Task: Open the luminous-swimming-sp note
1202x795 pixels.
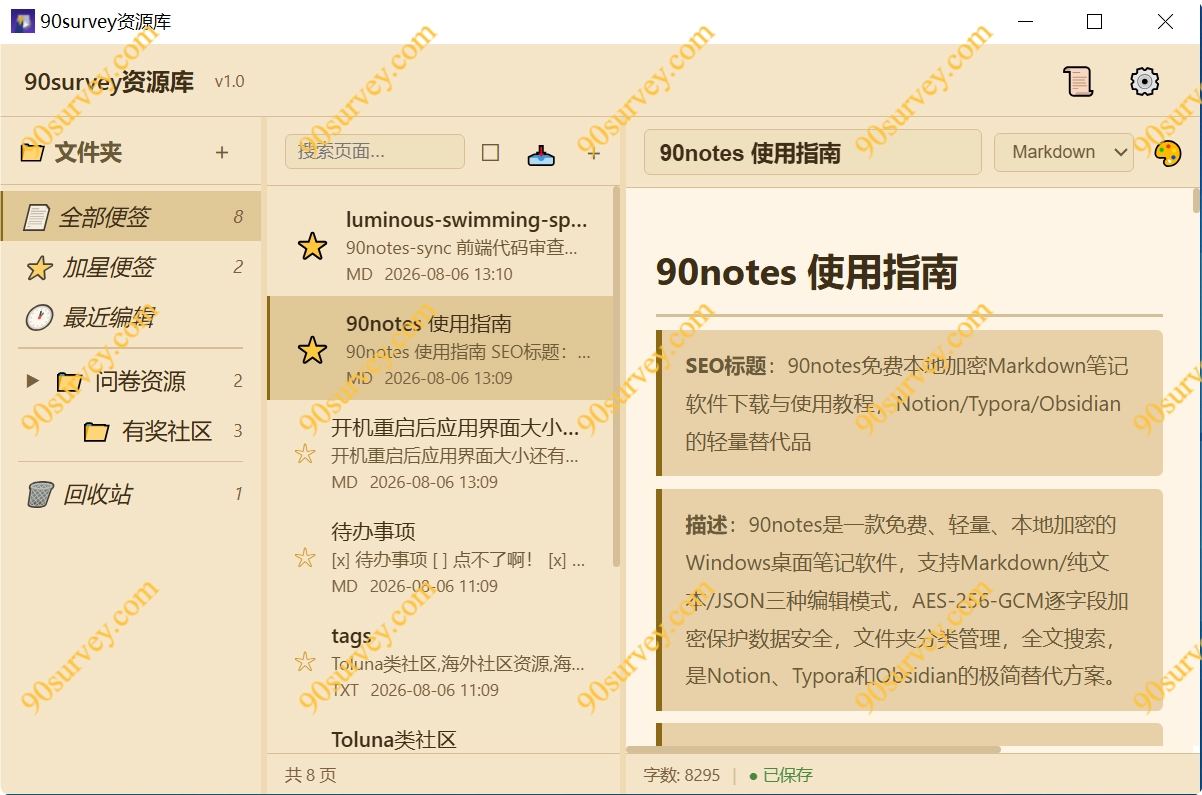Action: 441,246
